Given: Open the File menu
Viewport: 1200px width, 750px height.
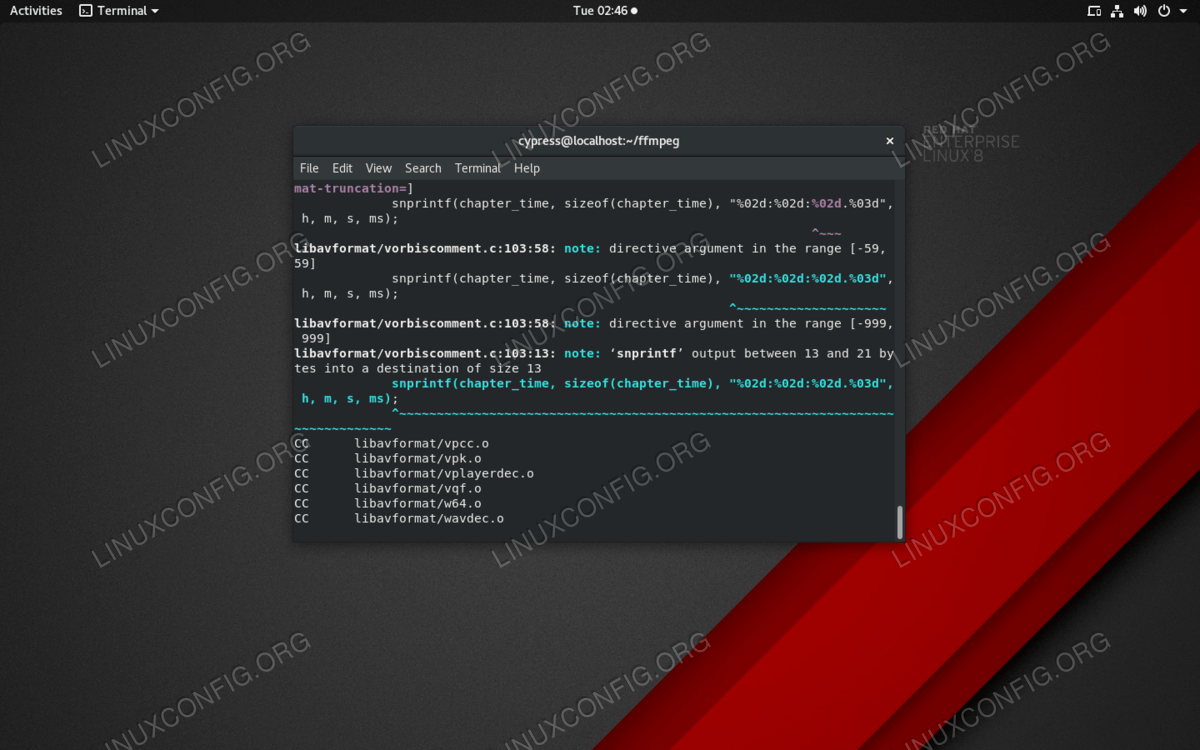Looking at the screenshot, I should coord(309,168).
